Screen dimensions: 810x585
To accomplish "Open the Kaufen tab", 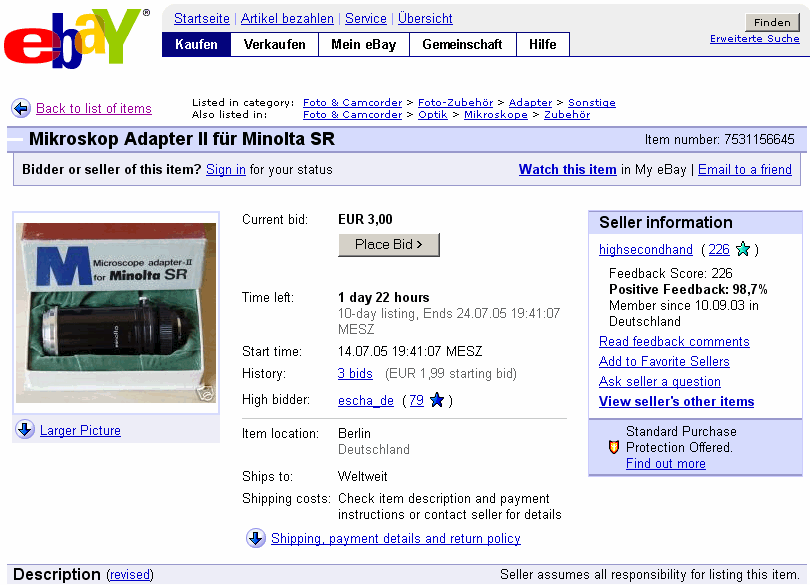I will [x=196, y=44].
